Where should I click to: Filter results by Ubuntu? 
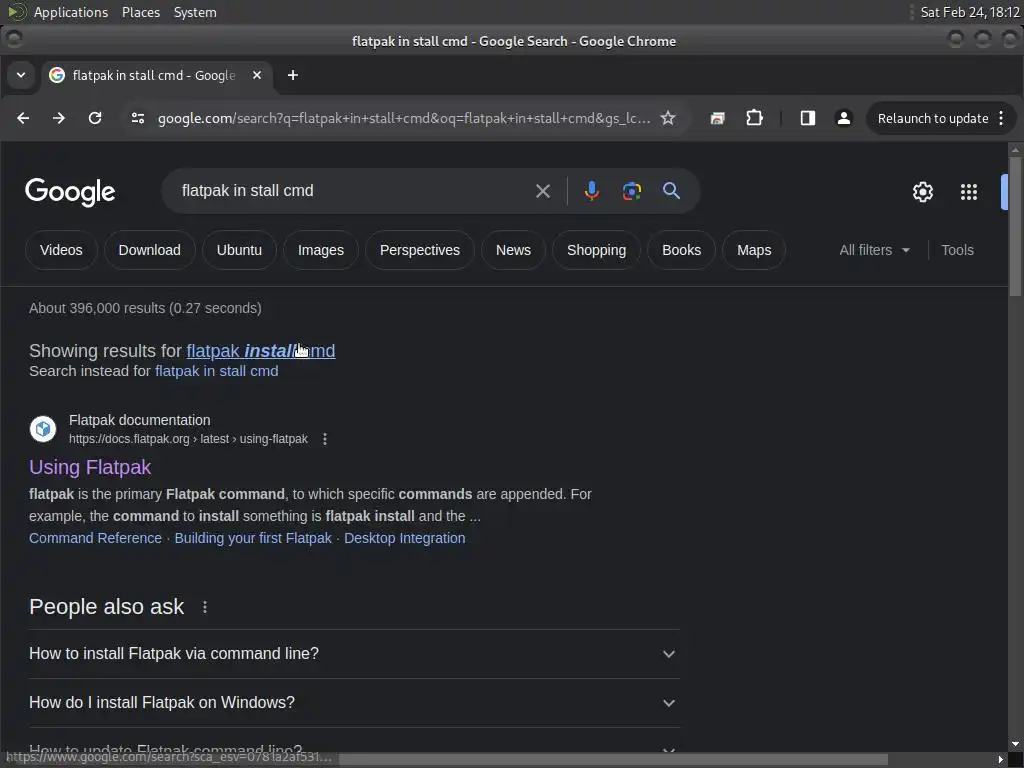pyautogui.click(x=239, y=250)
